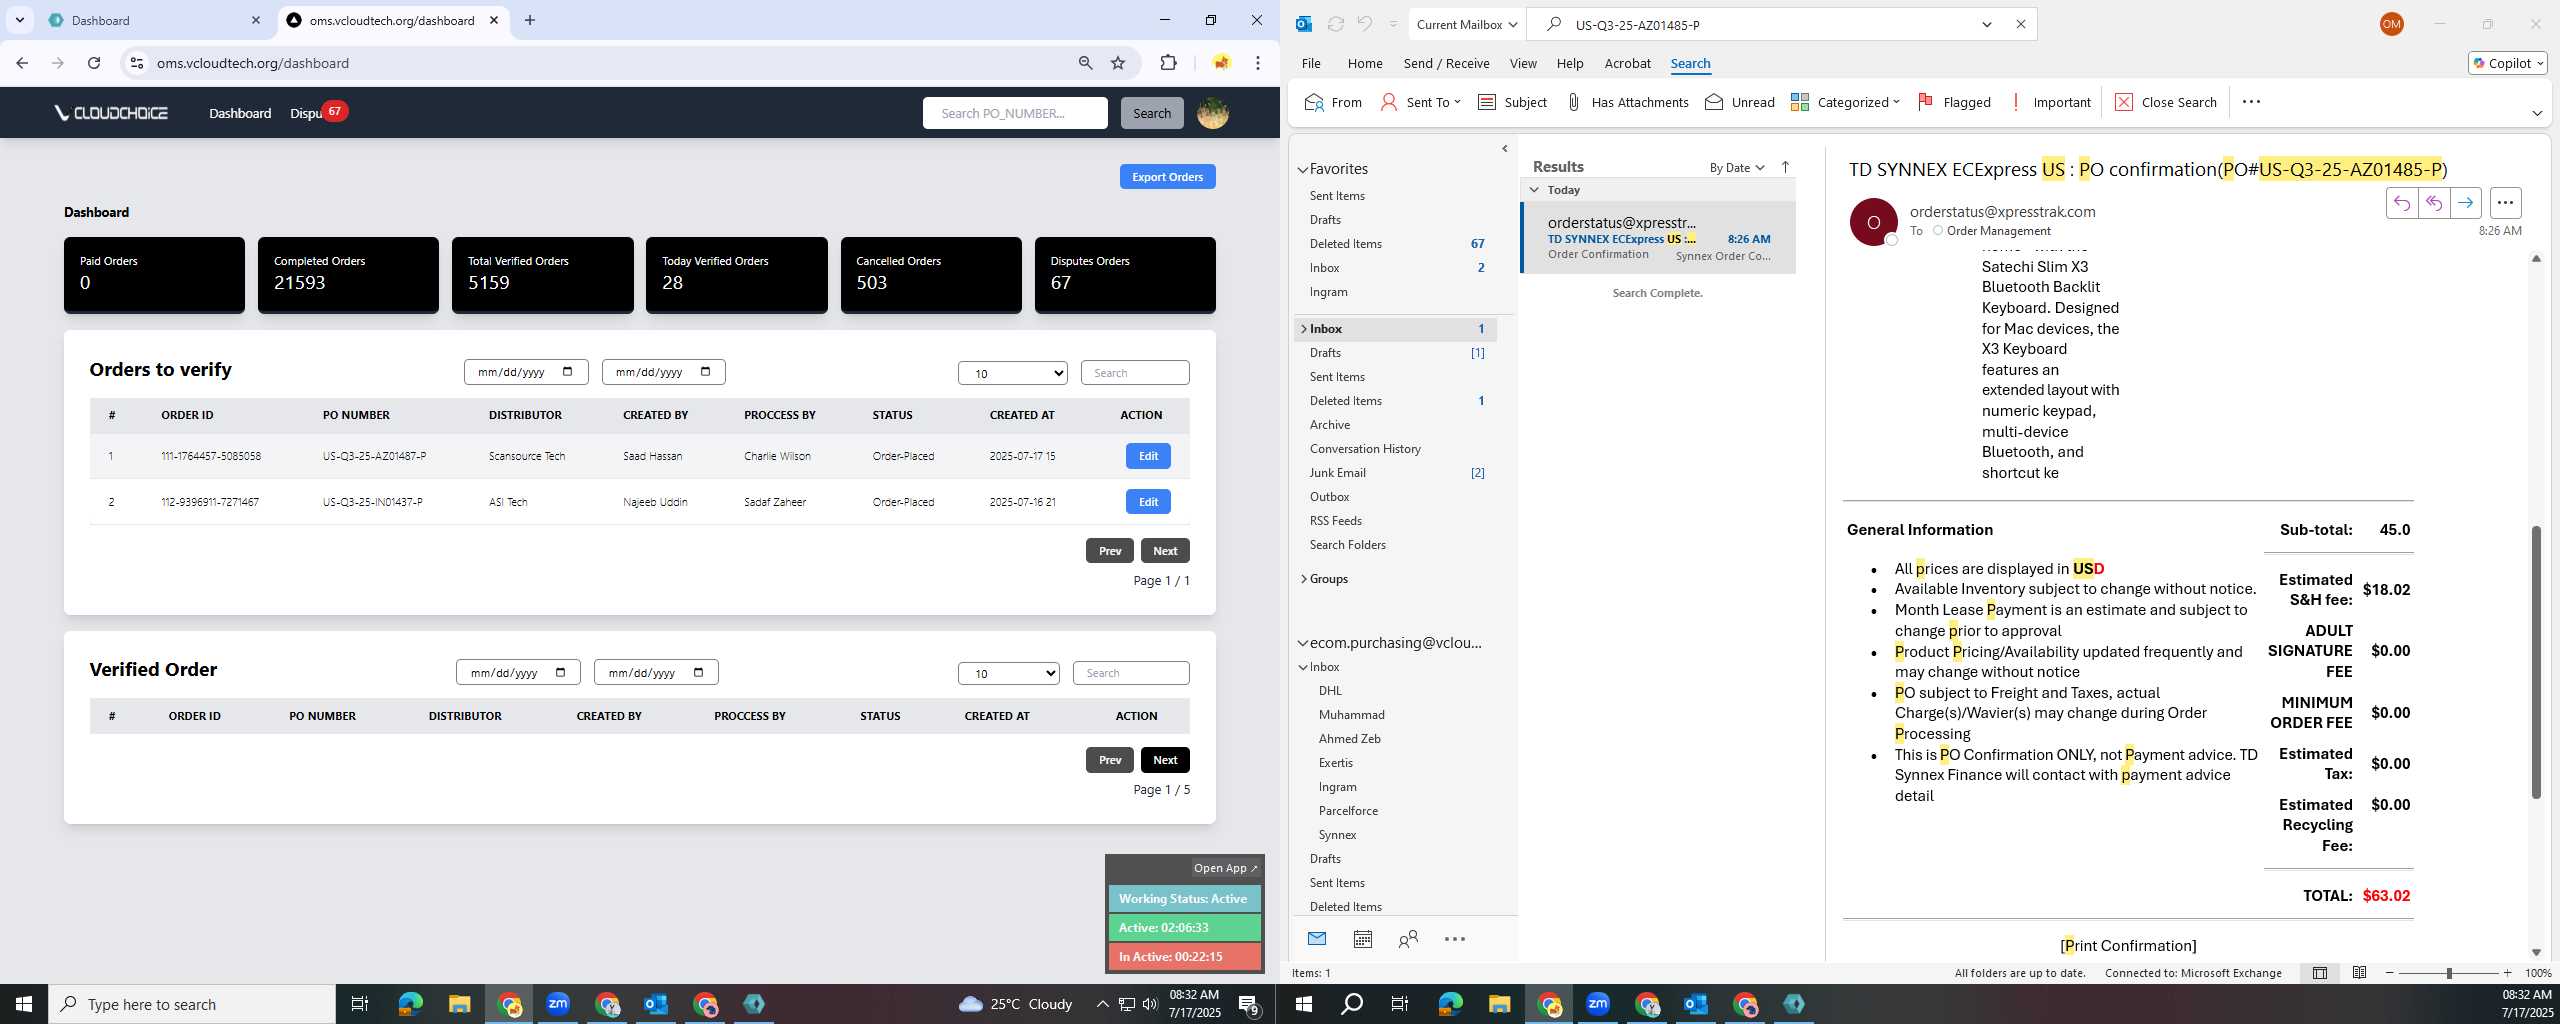Image resolution: width=2560 pixels, height=1024 pixels.
Task: Open the File menu in Outlook
Action: (1311, 63)
